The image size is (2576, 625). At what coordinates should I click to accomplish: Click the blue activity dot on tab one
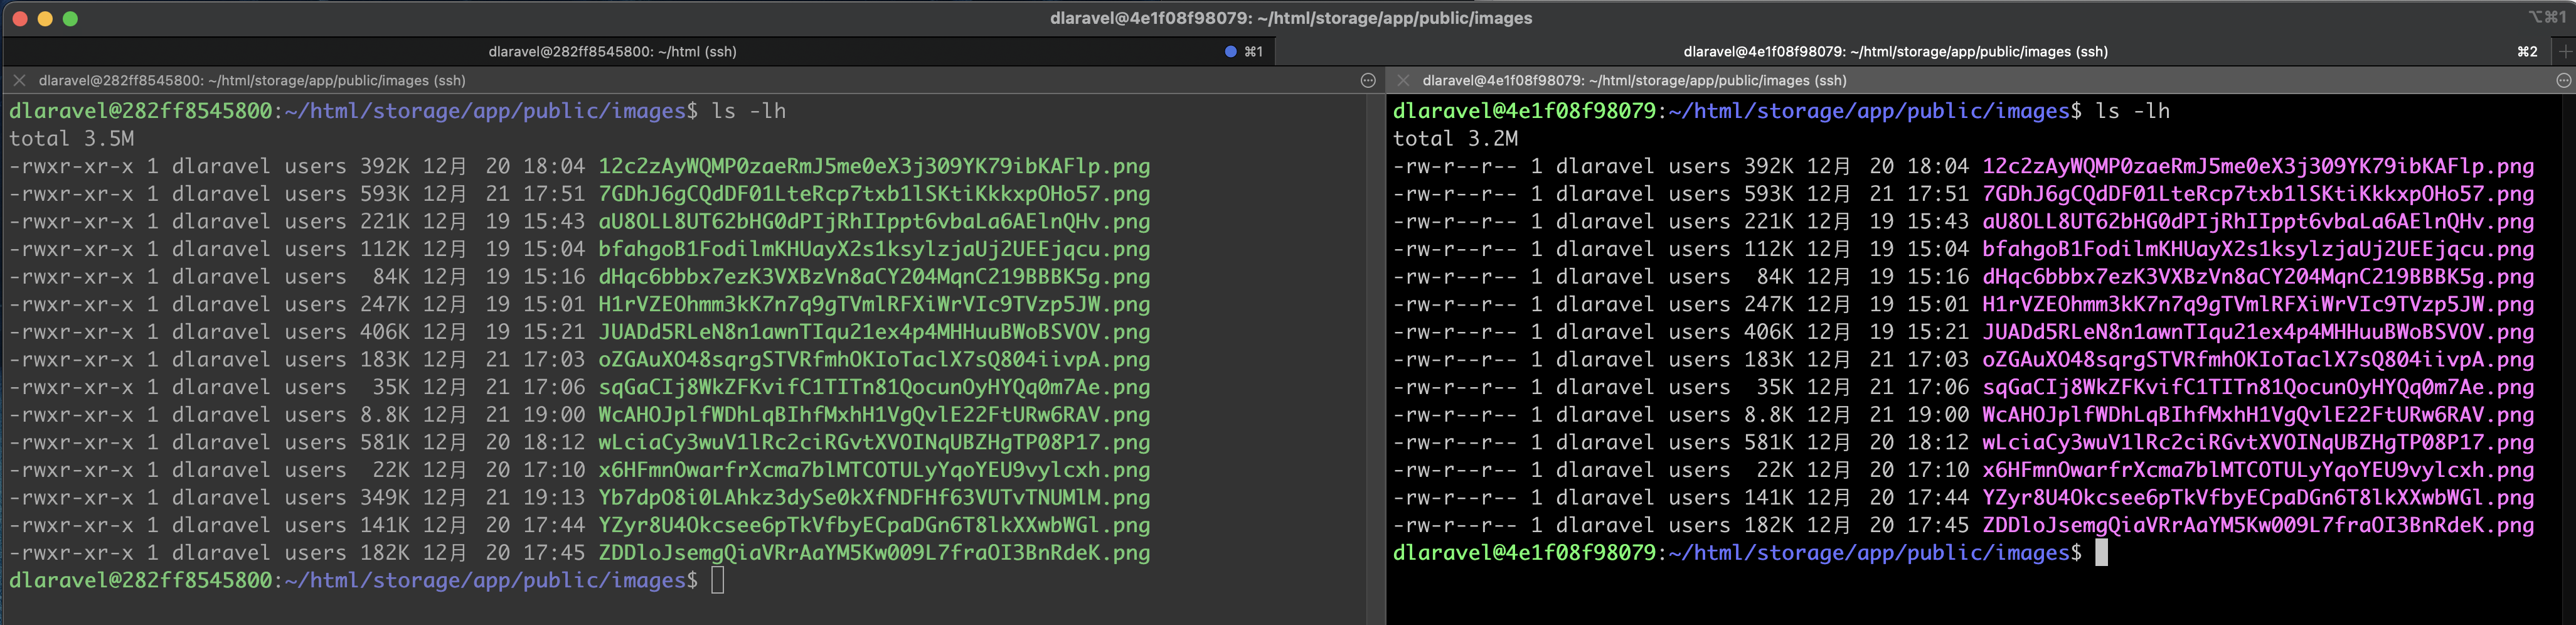click(1231, 51)
